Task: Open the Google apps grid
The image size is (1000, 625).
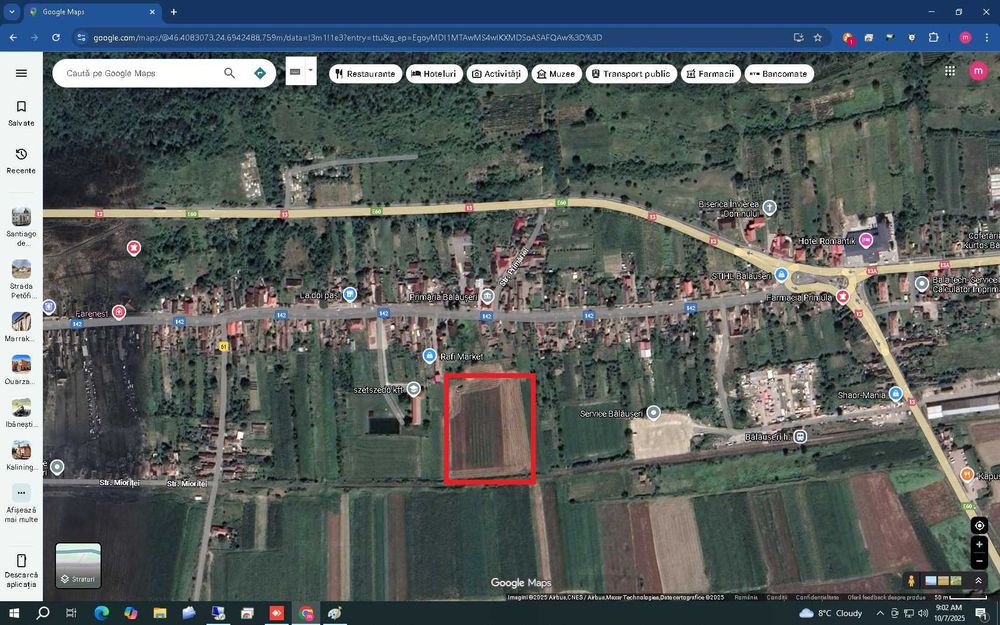Action: (950, 71)
